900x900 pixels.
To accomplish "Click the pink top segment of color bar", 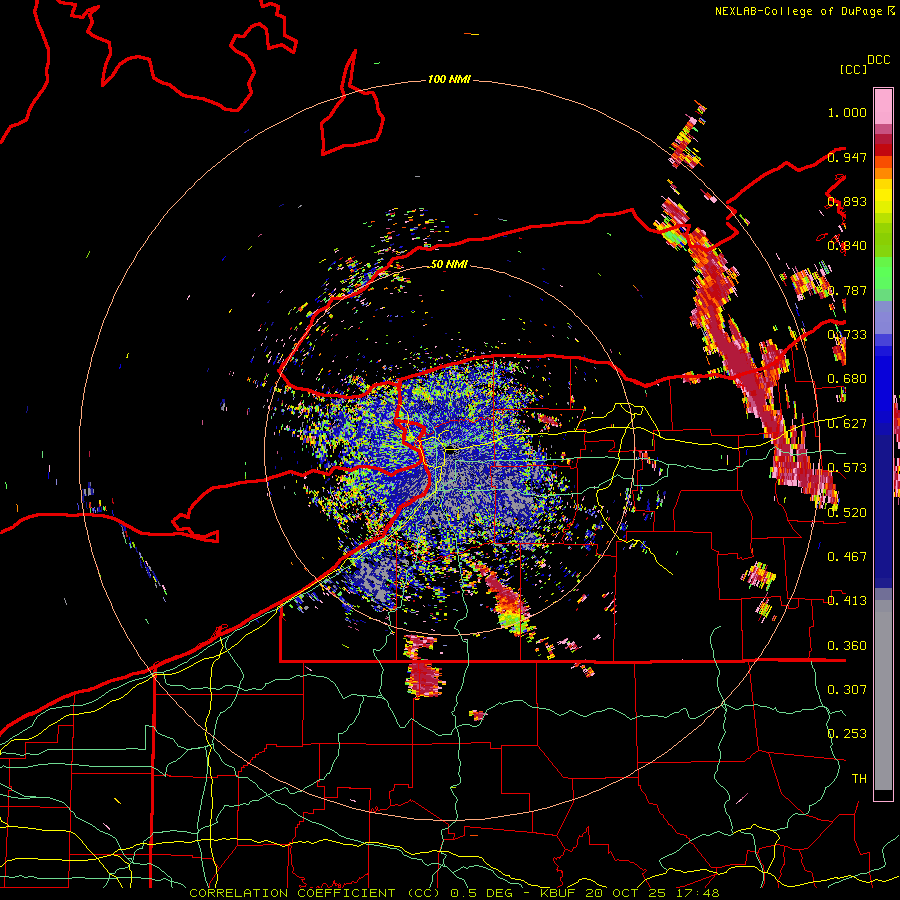I will (883, 106).
